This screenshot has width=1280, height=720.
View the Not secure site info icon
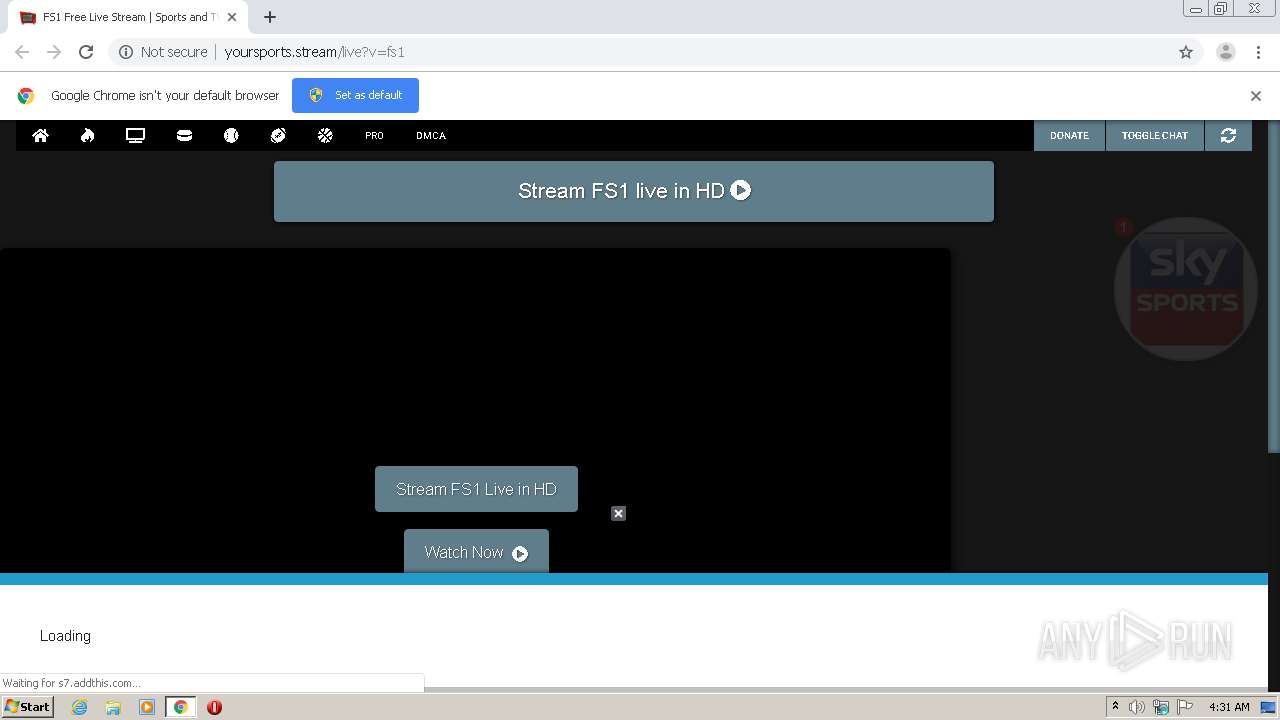[x=126, y=52]
